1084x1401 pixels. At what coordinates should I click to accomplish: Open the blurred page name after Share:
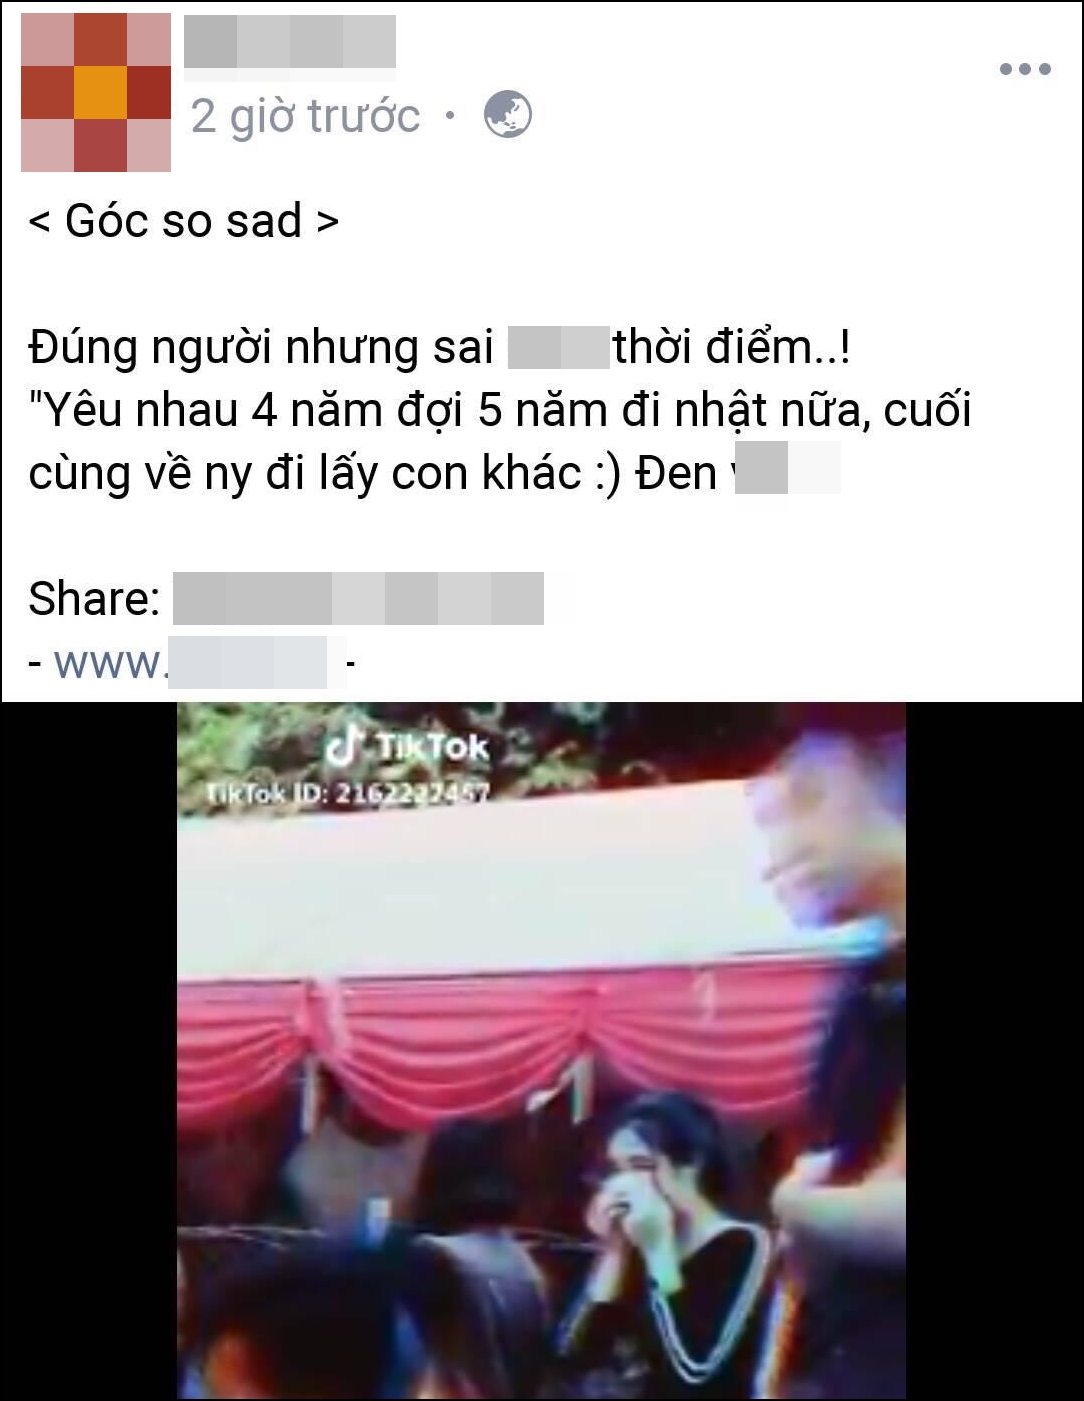tap(358, 598)
